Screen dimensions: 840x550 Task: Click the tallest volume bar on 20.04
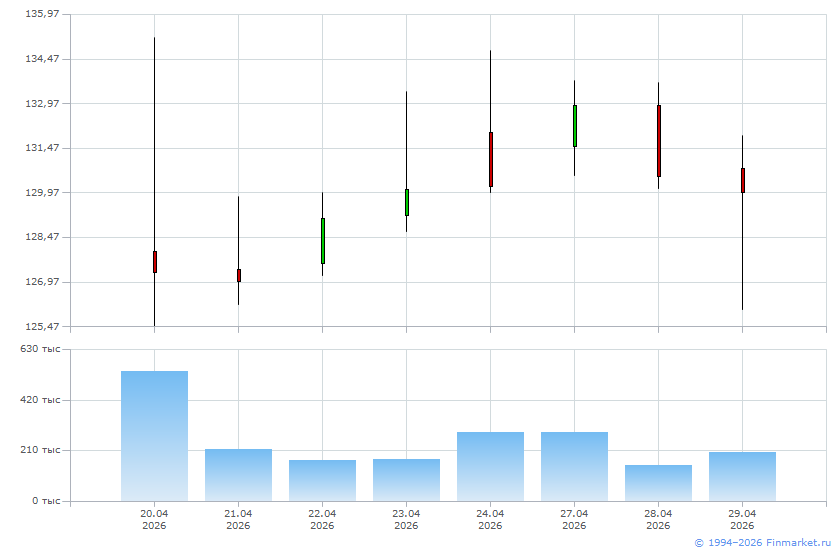154,436
